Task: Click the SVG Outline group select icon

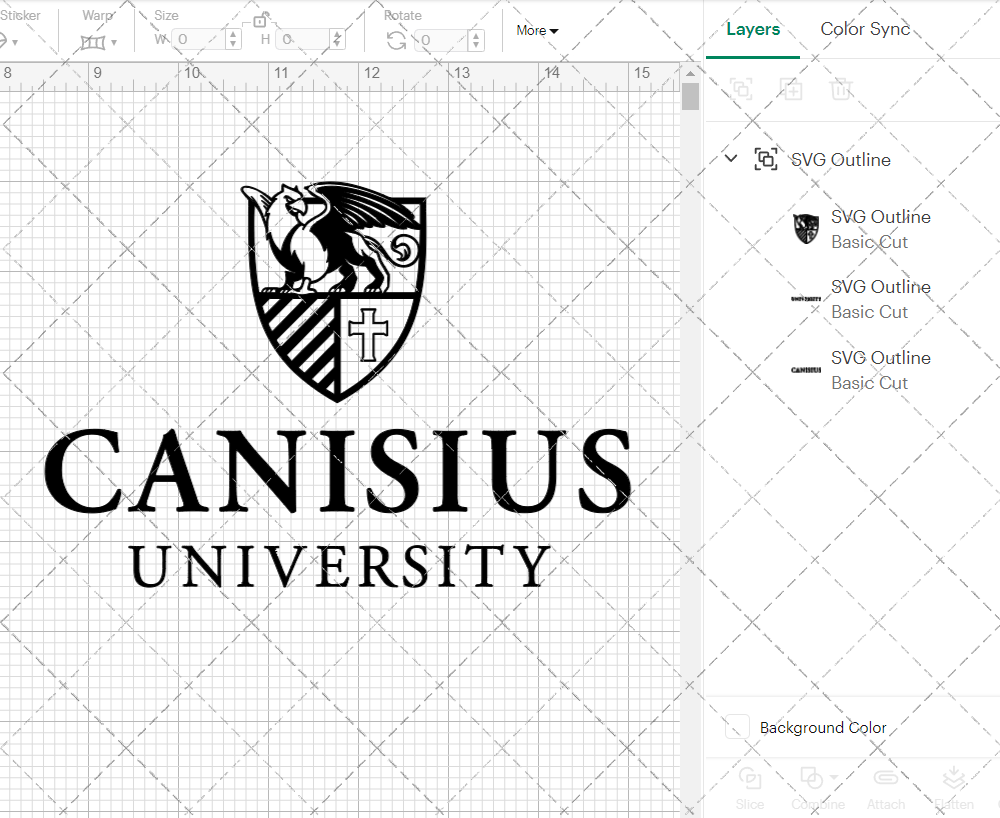Action: coord(766,159)
